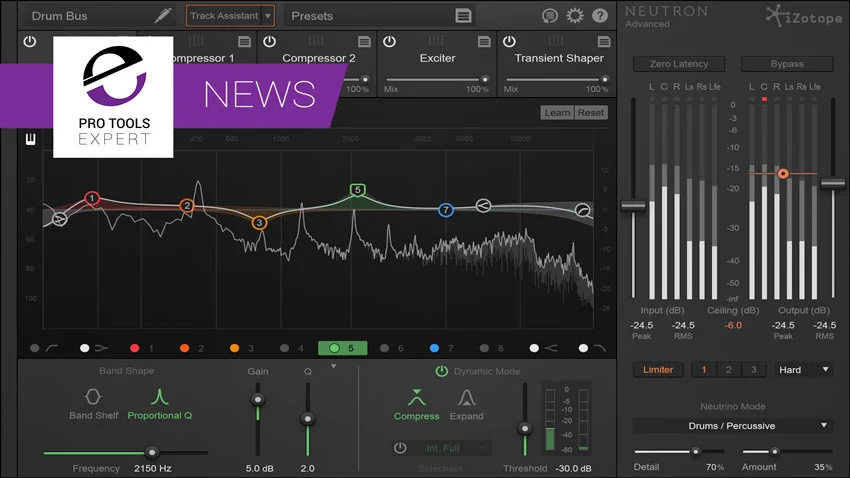Screen dimensions: 850x478
Task: Select EQ node 3 on the curve
Action: pyautogui.click(x=259, y=222)
